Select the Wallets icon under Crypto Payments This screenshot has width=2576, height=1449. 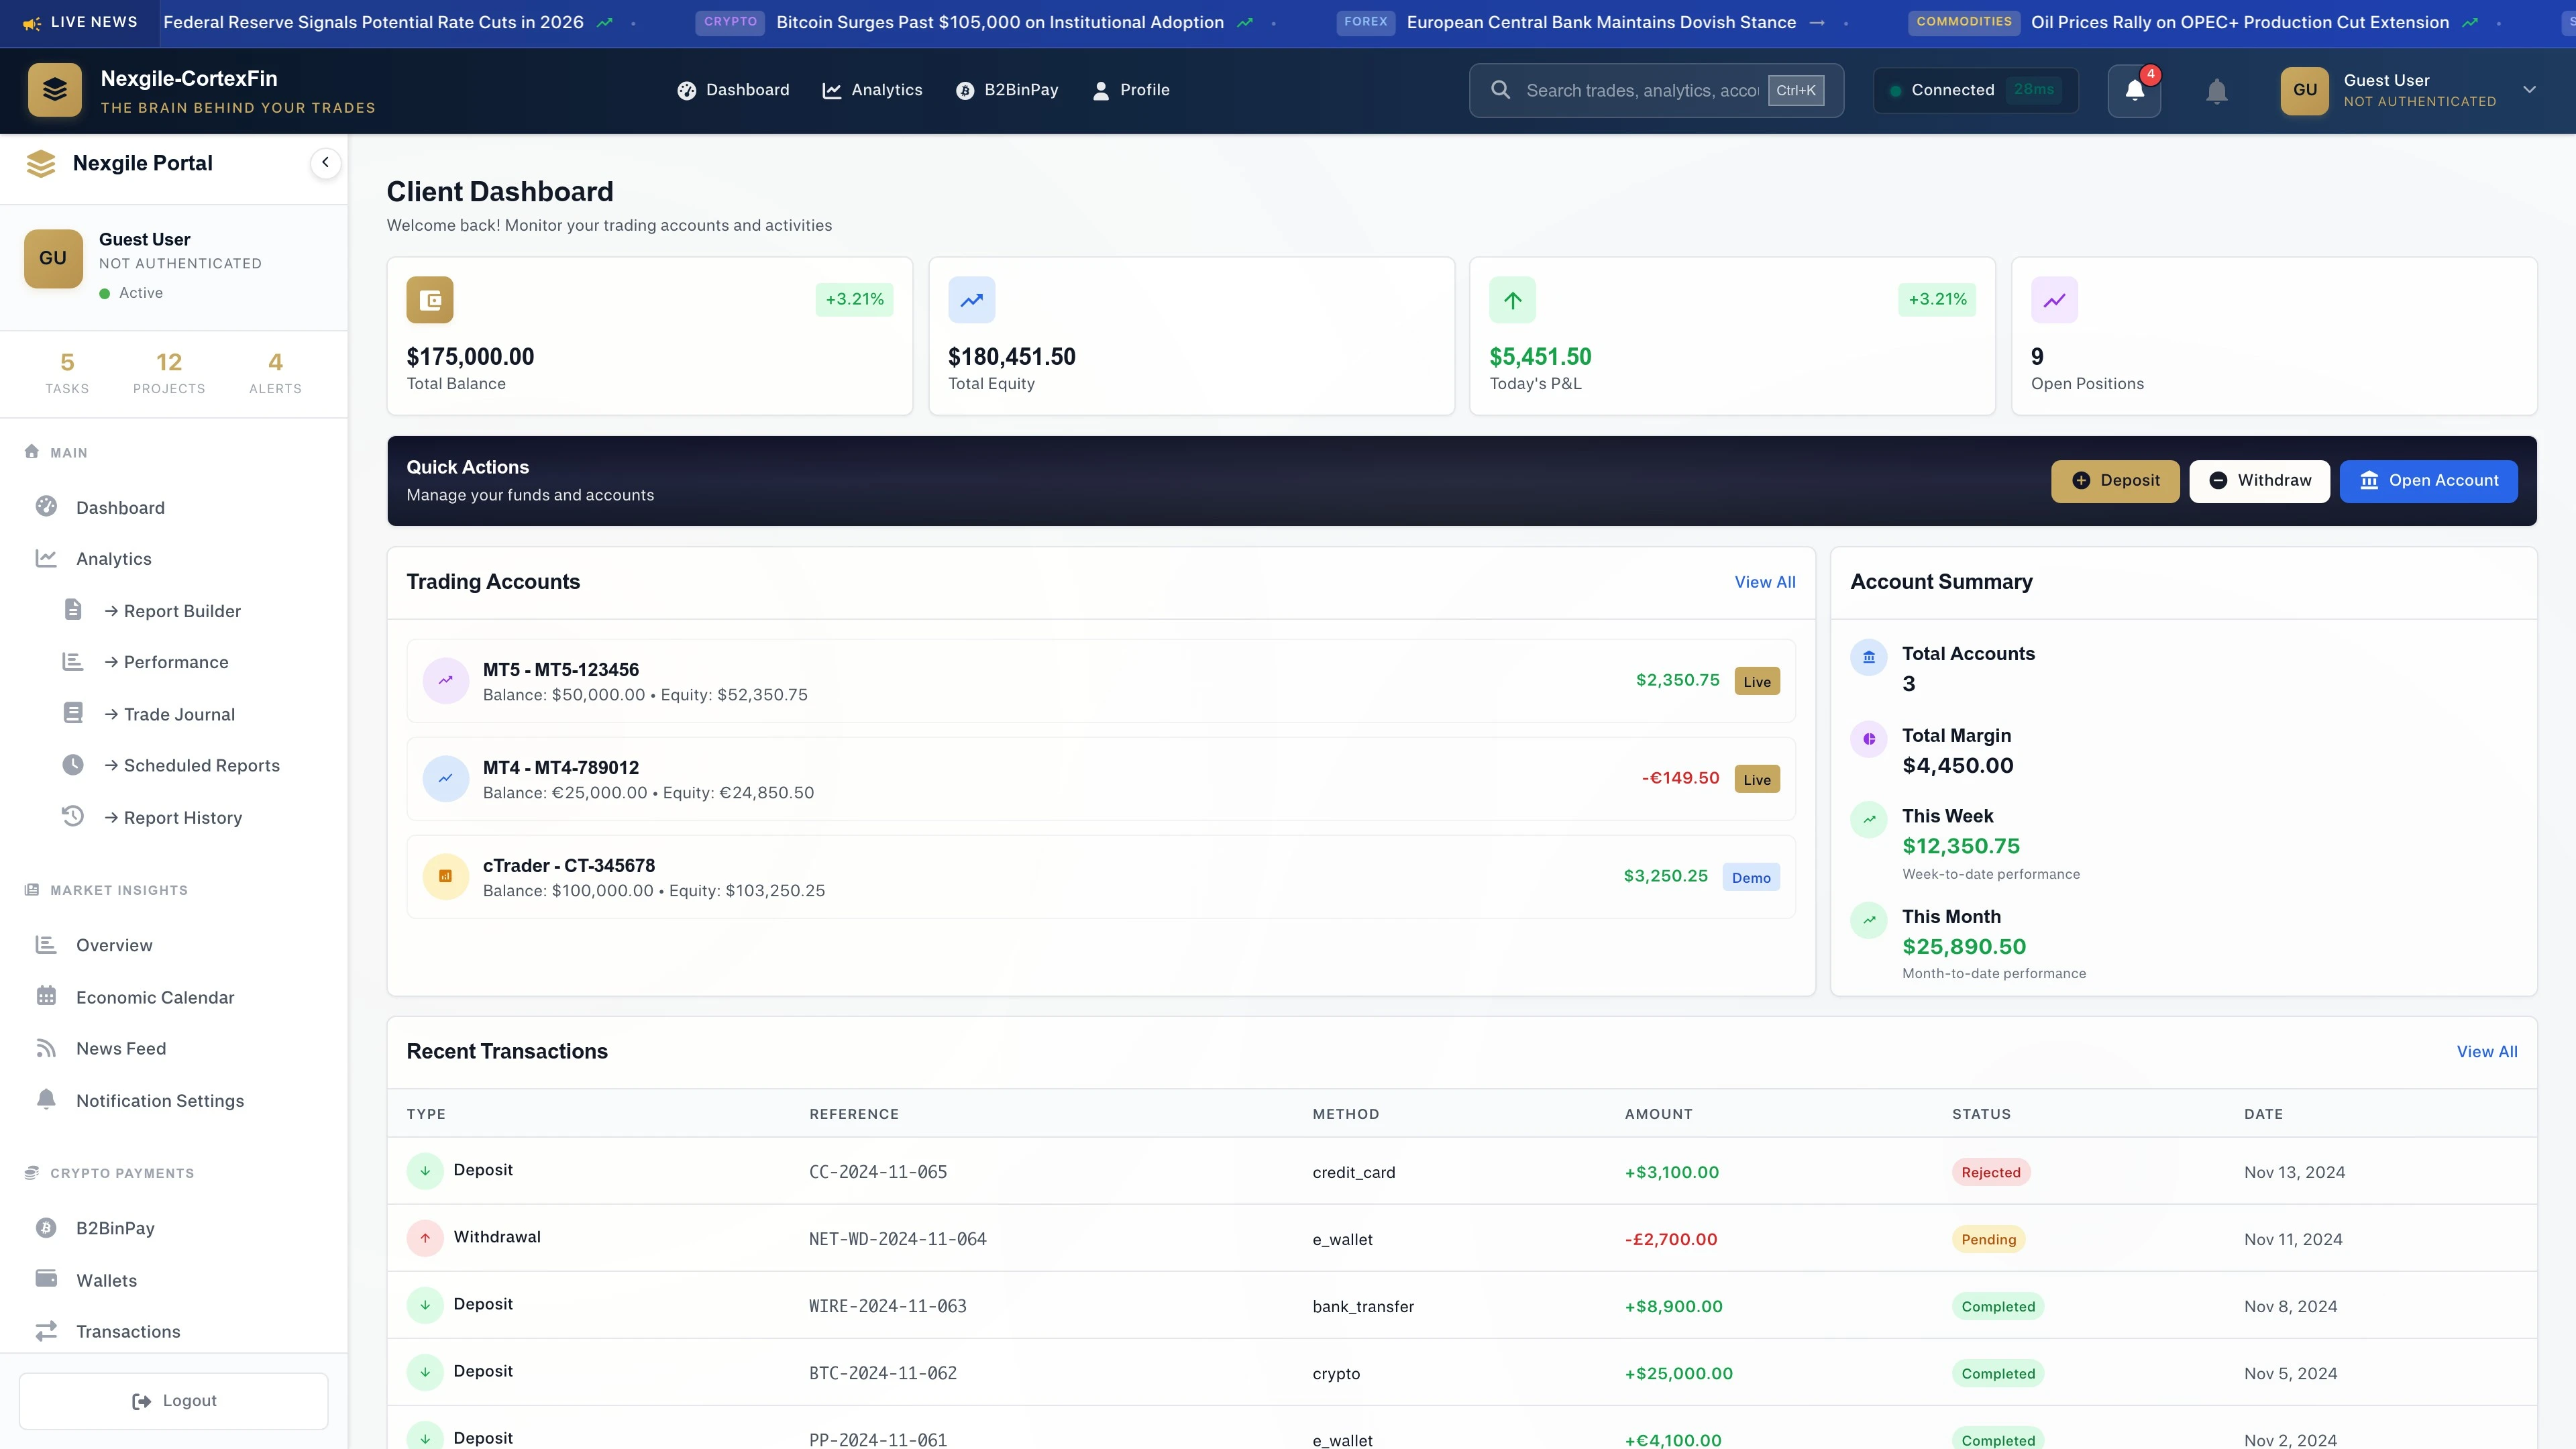[46, 1279]
